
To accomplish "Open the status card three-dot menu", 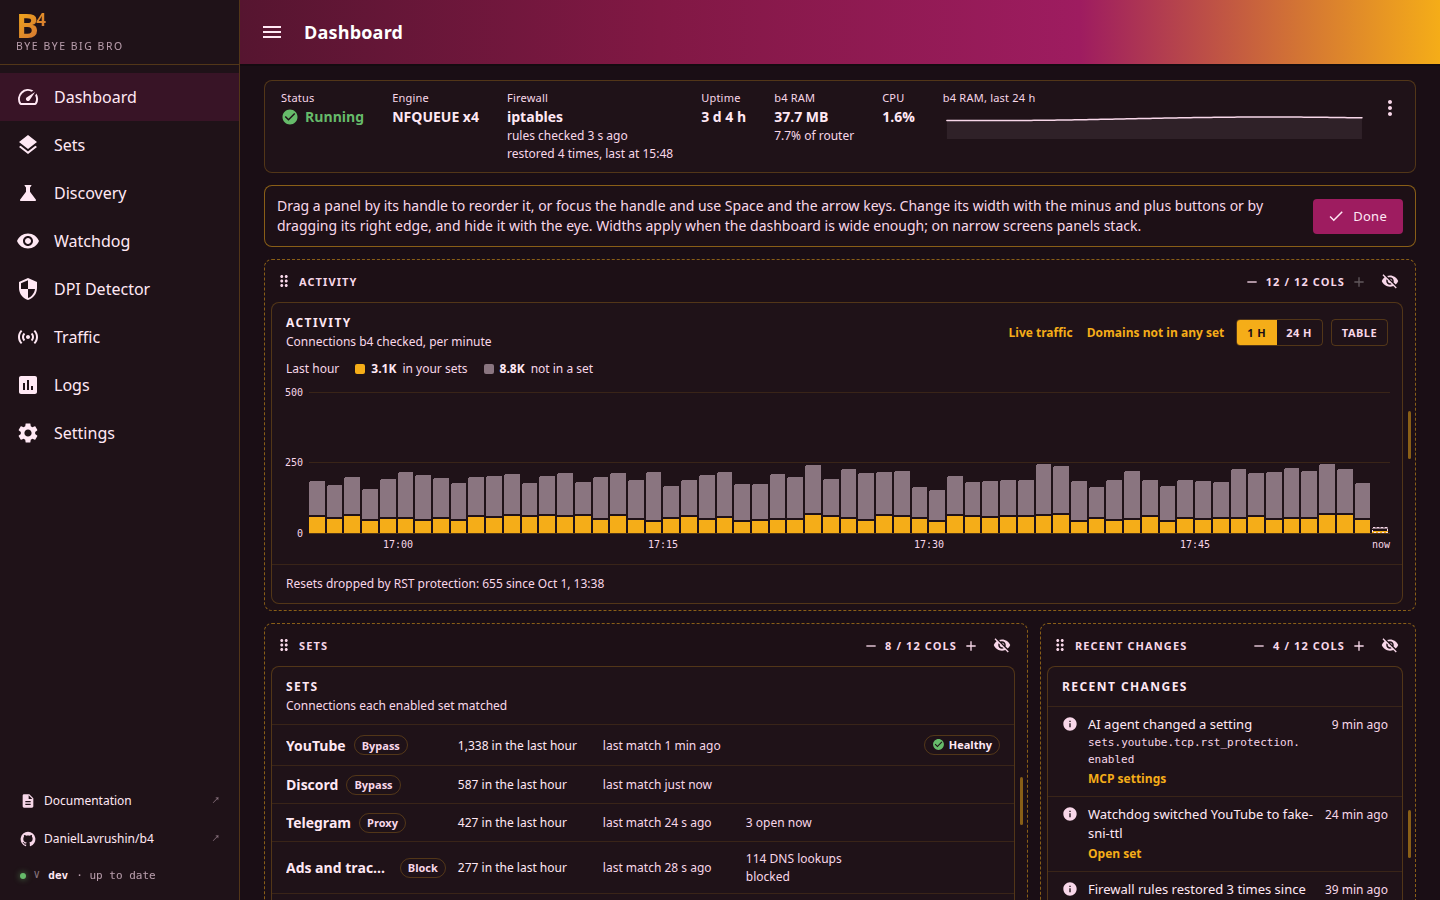I will point(1389,108).
